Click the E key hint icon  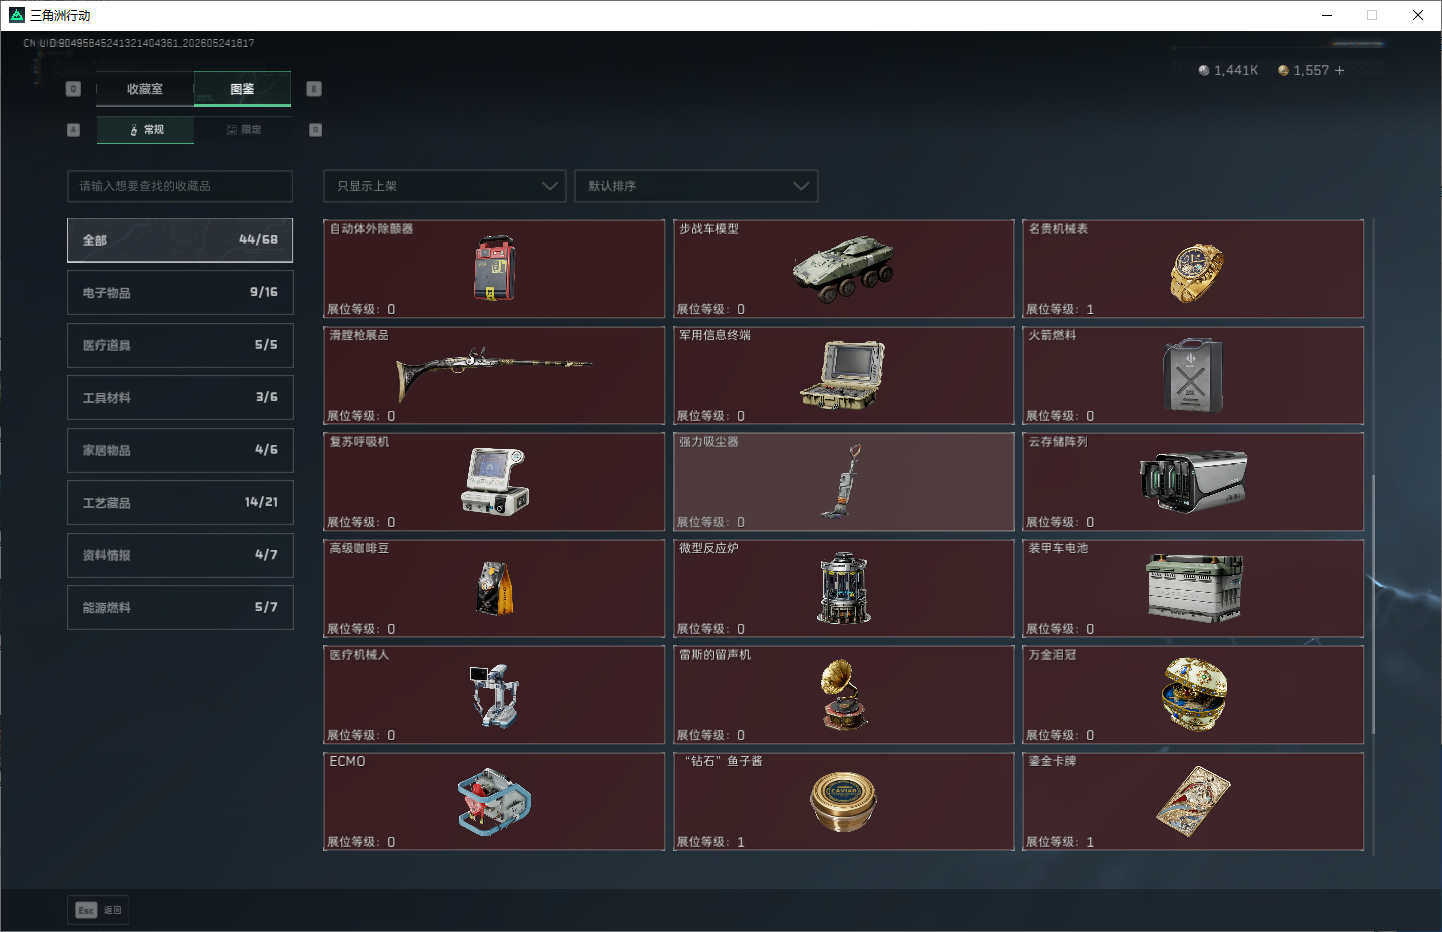(314, 89)
